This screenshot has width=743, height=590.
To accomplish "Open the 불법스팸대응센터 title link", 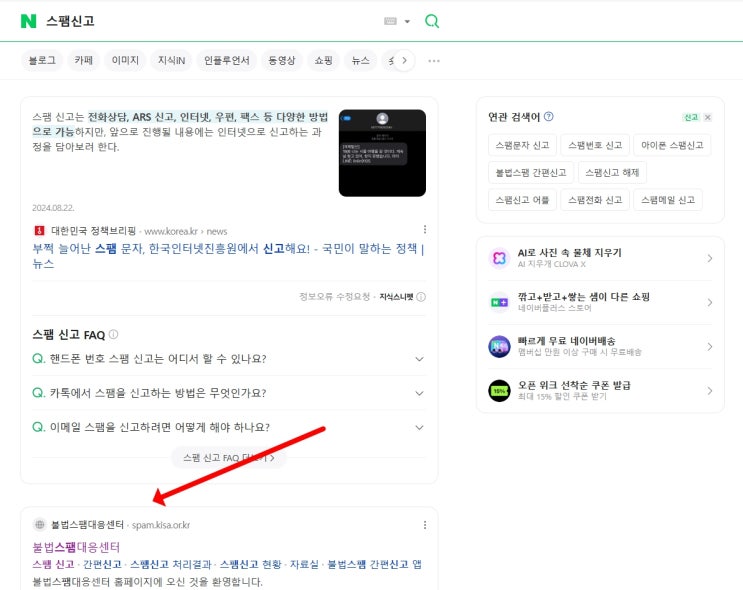I will coord(76,547).
